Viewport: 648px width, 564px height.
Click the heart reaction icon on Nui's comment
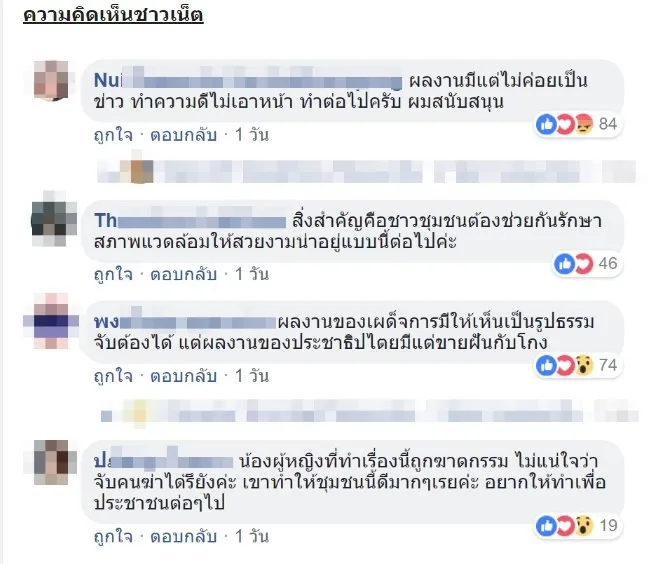coord(565,124)
